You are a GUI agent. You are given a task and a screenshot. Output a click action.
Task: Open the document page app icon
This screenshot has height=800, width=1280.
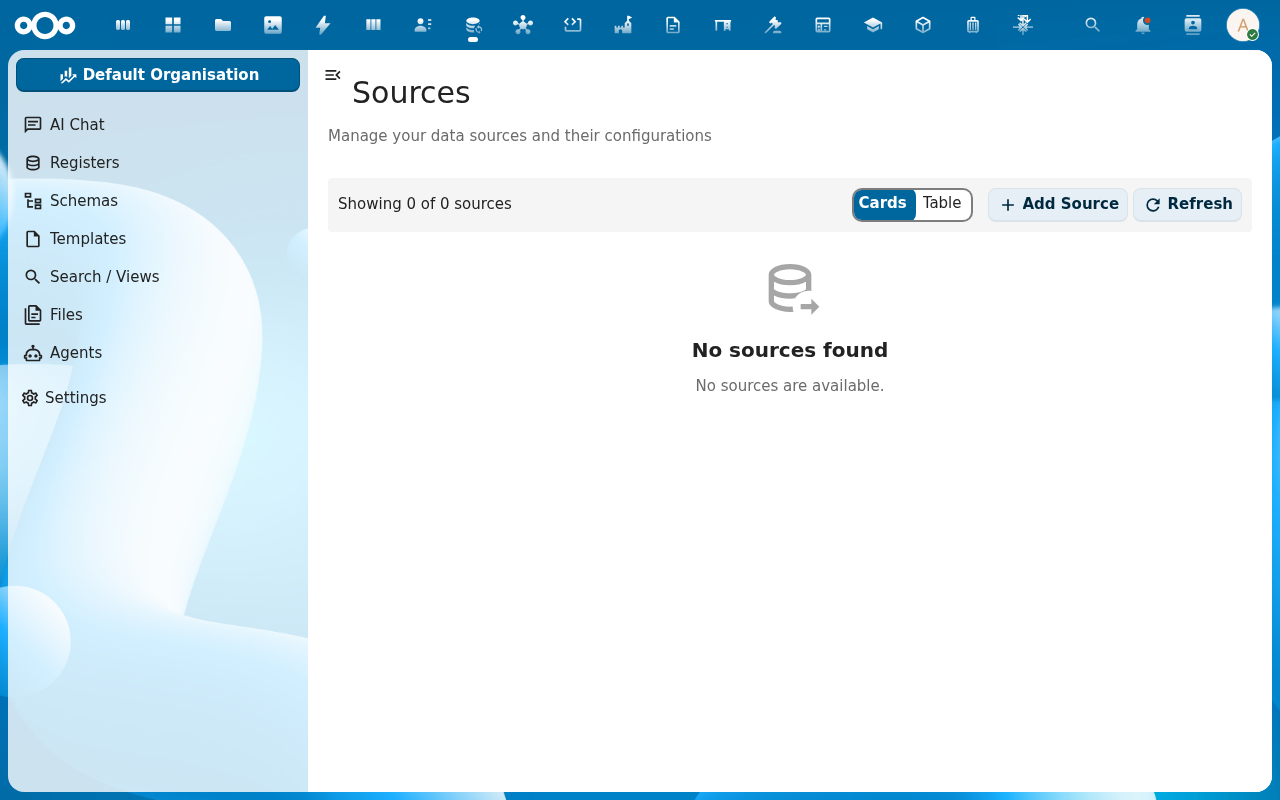[673, 25]
